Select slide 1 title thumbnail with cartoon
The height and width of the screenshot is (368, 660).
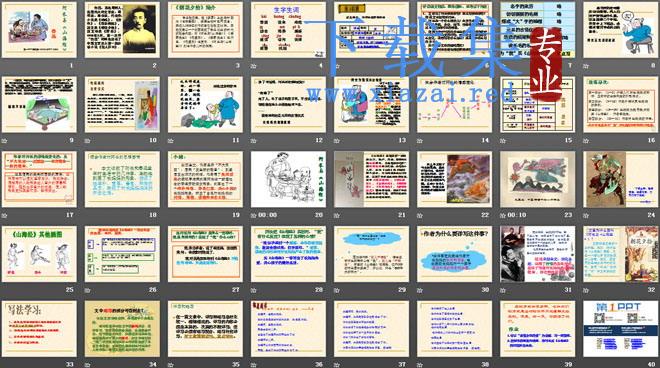[39, 30]
